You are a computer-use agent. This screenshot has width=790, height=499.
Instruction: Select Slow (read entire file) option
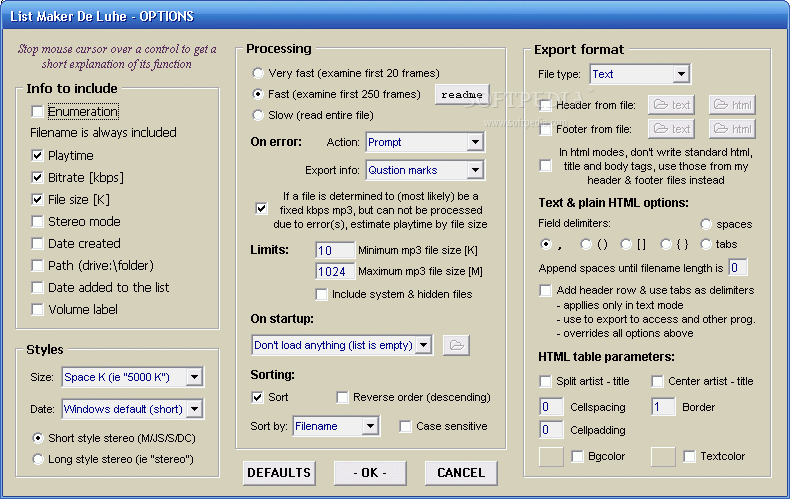(258, 115)
